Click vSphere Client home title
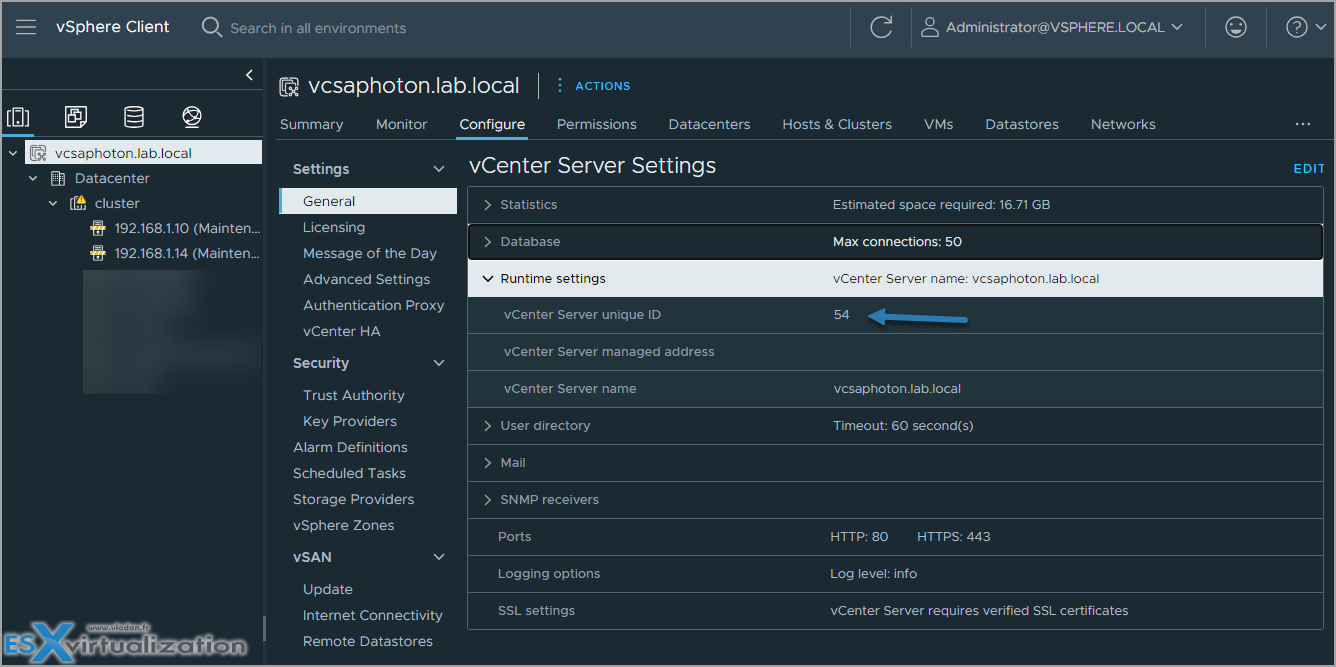 point(113,27)
